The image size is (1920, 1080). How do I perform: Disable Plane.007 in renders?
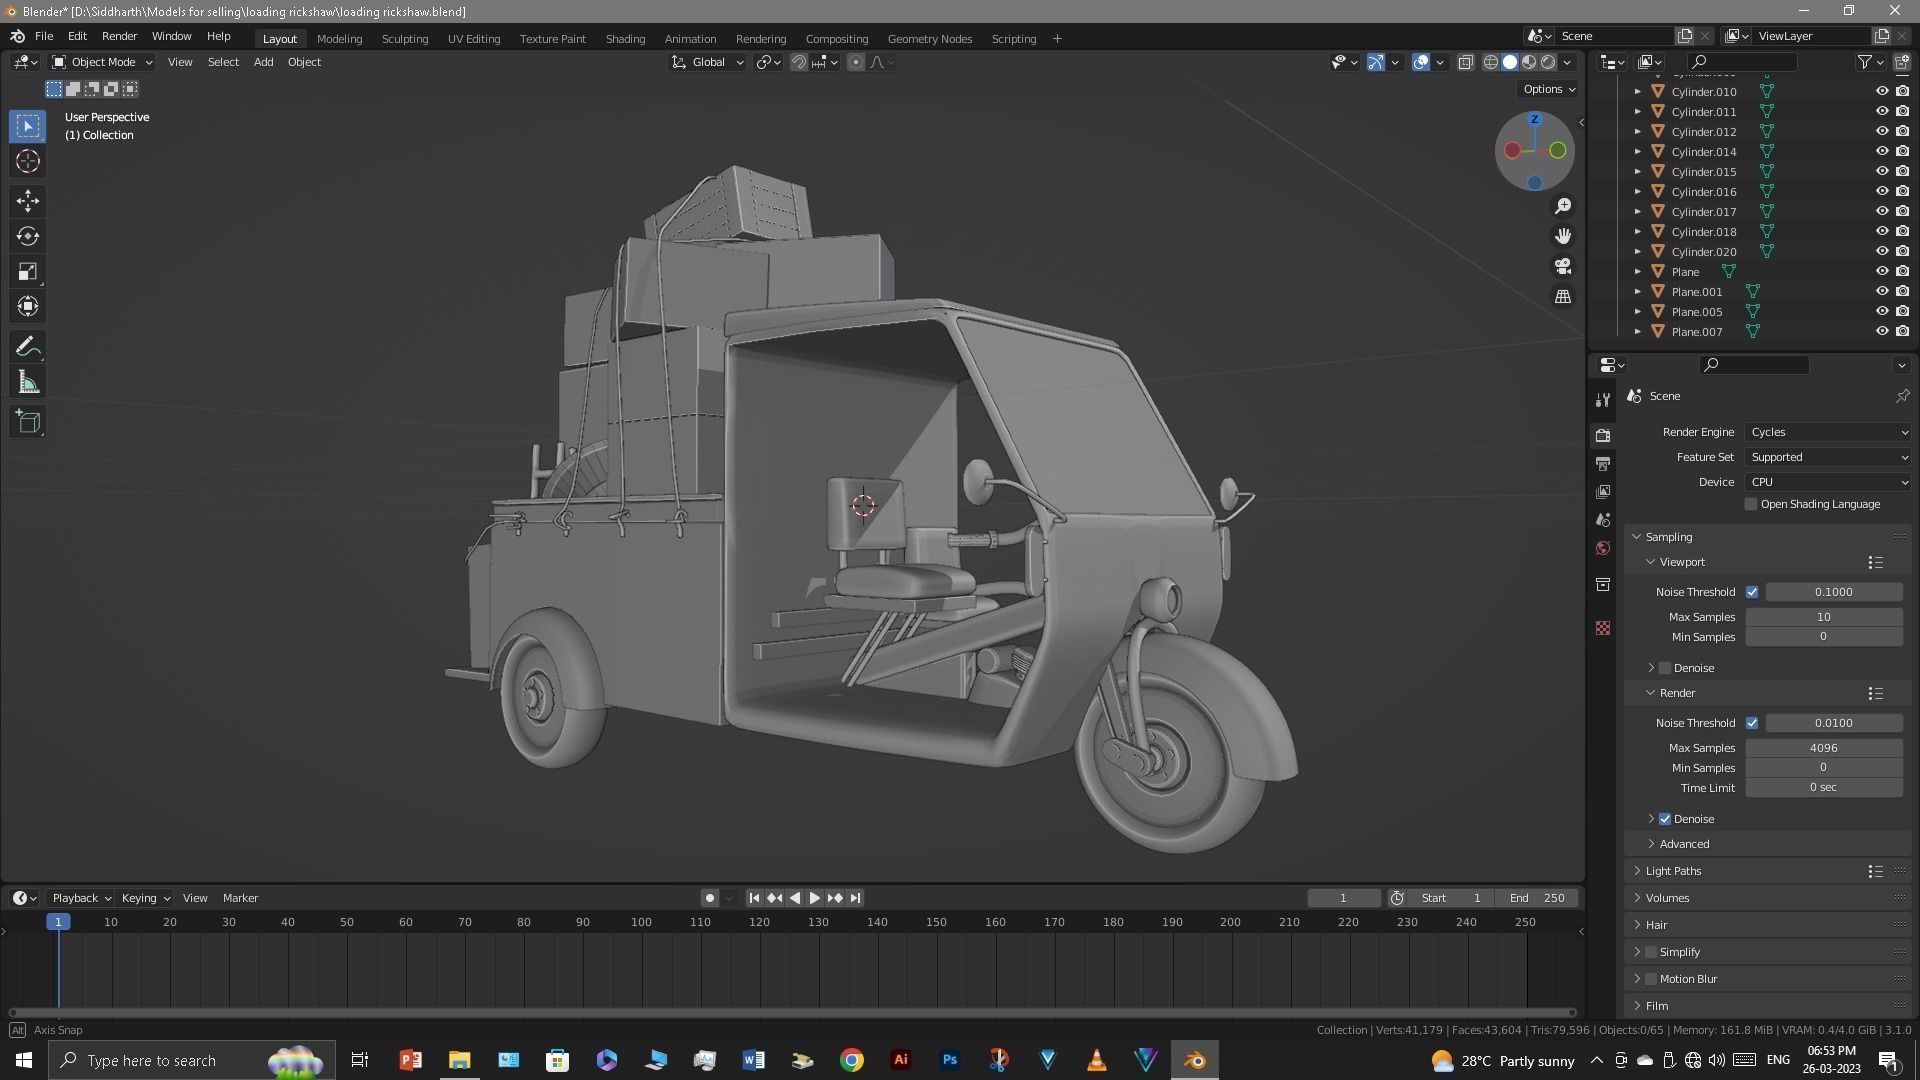tap(1902, 331)
